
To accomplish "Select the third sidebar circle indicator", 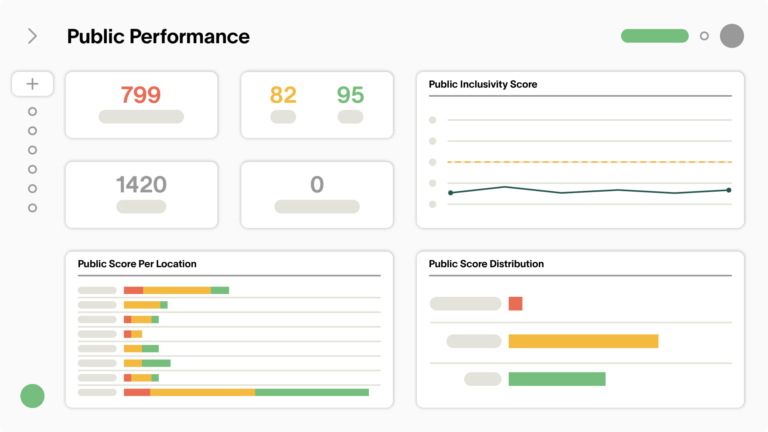I will tap(32, 150).
